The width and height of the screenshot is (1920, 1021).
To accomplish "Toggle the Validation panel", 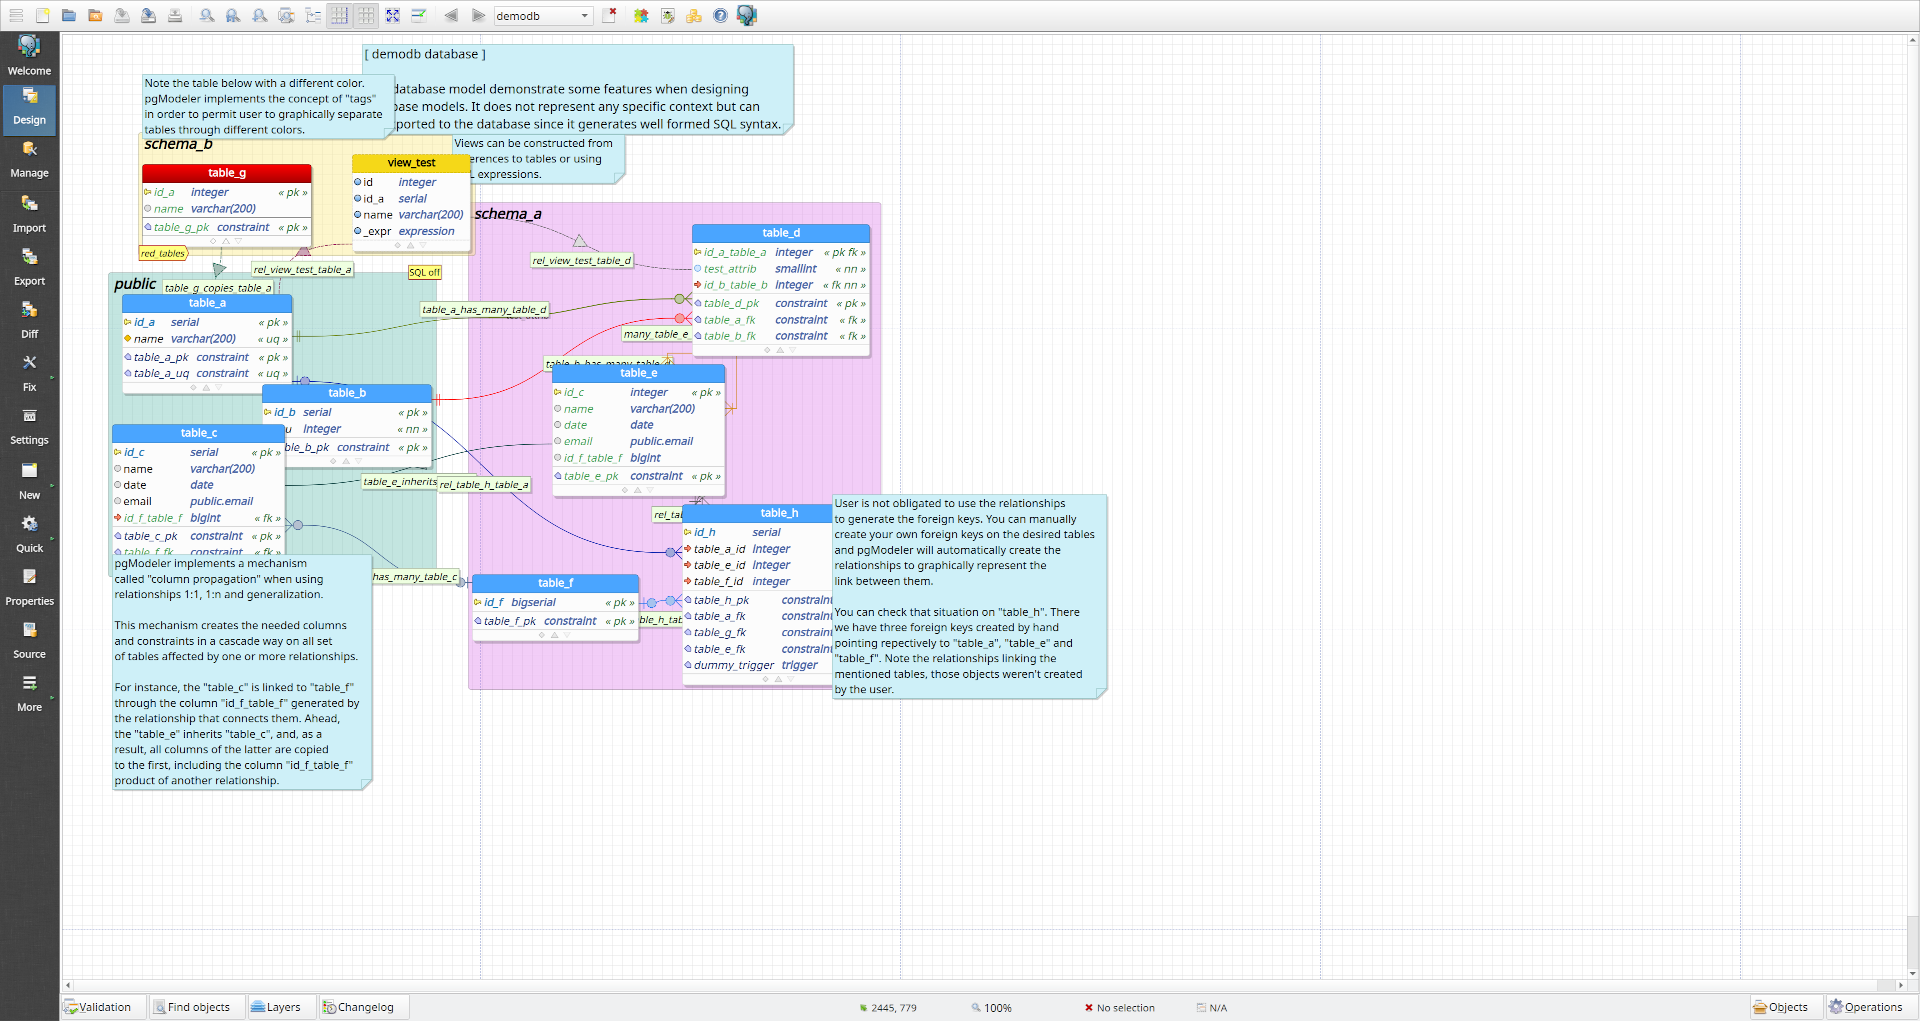I will [98, 1007].
